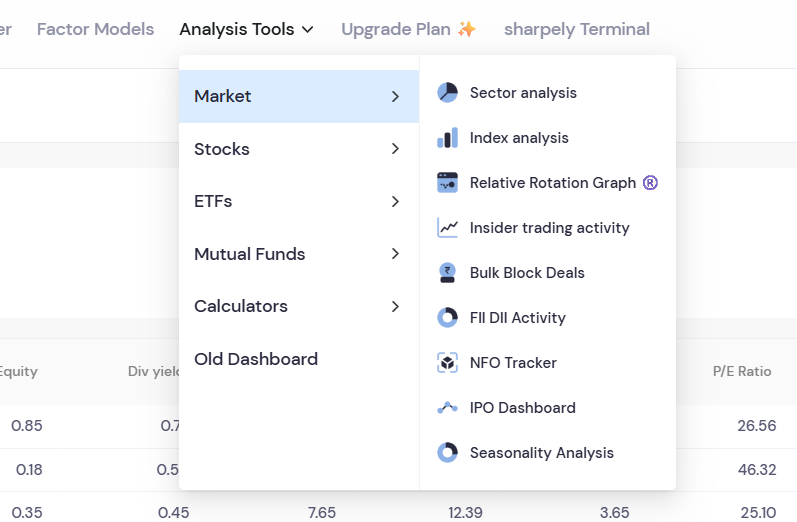Click the Seasonality Analysis icon

coord(447,453)
